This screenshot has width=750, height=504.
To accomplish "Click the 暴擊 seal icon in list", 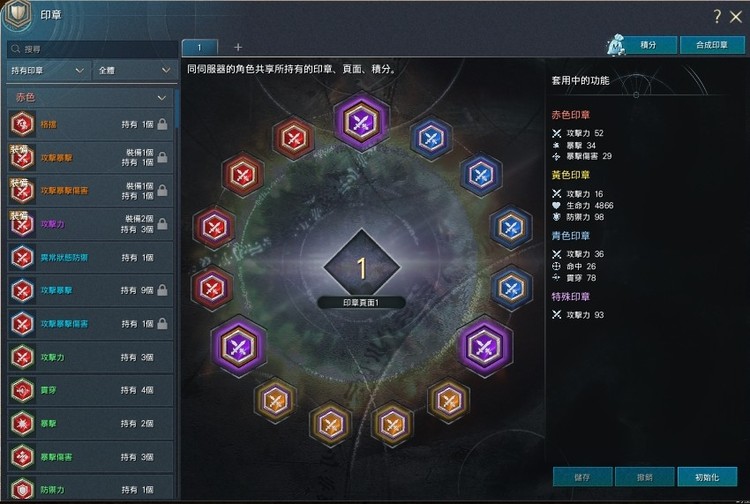I will point(22,424).
